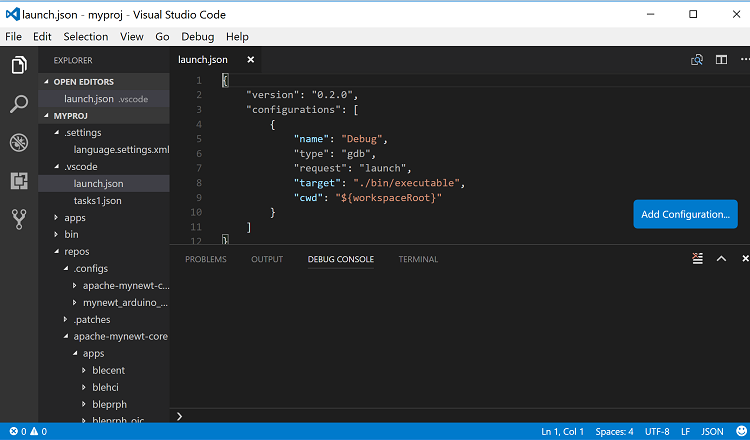Expand the apps folder
Image resolution: width=750 pixels, height=440 pixels.
[x=74, y=217]
